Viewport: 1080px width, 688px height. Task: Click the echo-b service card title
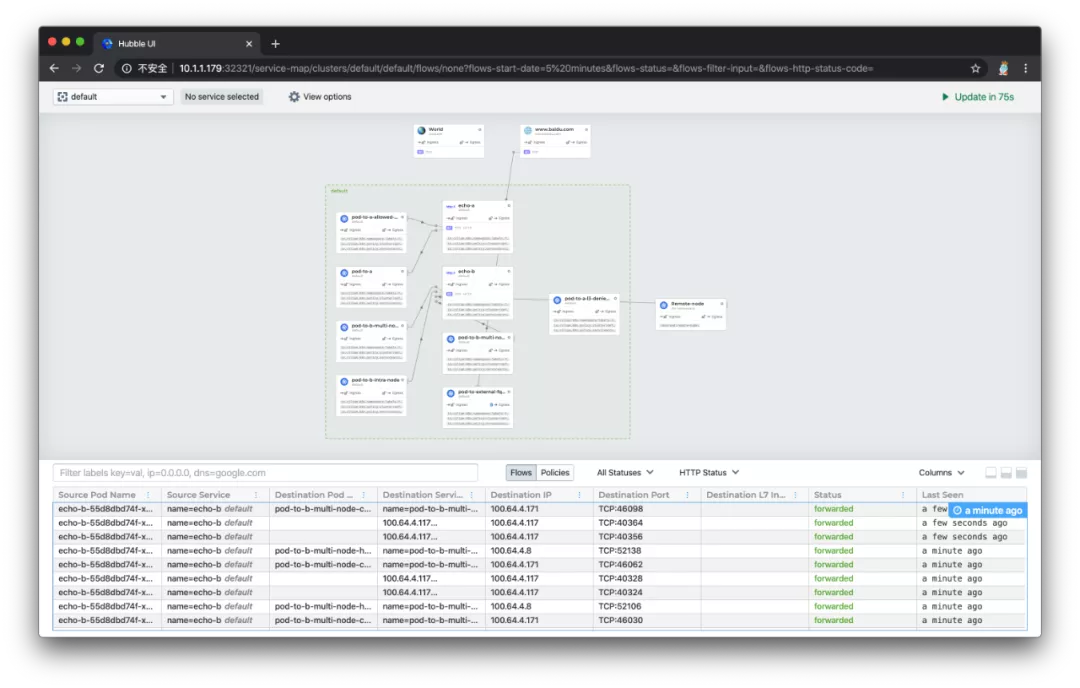click(x=466, y=271)
